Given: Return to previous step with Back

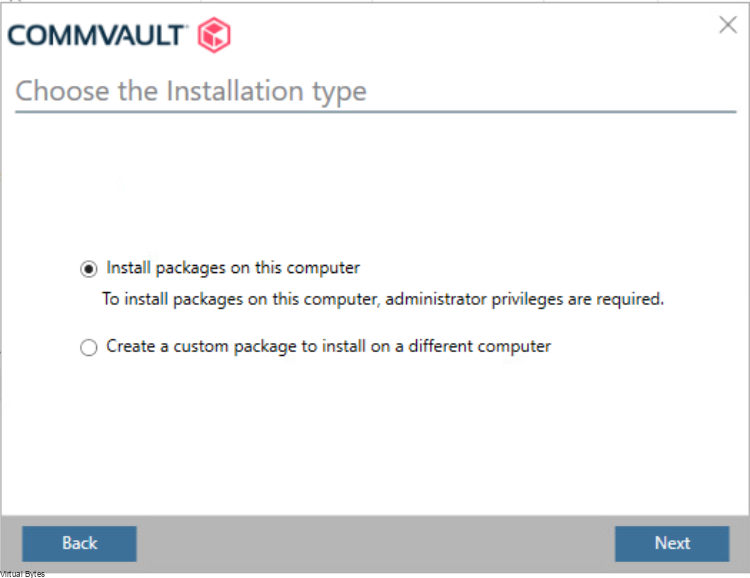Looking at the screenshot, I should (79, 544).
